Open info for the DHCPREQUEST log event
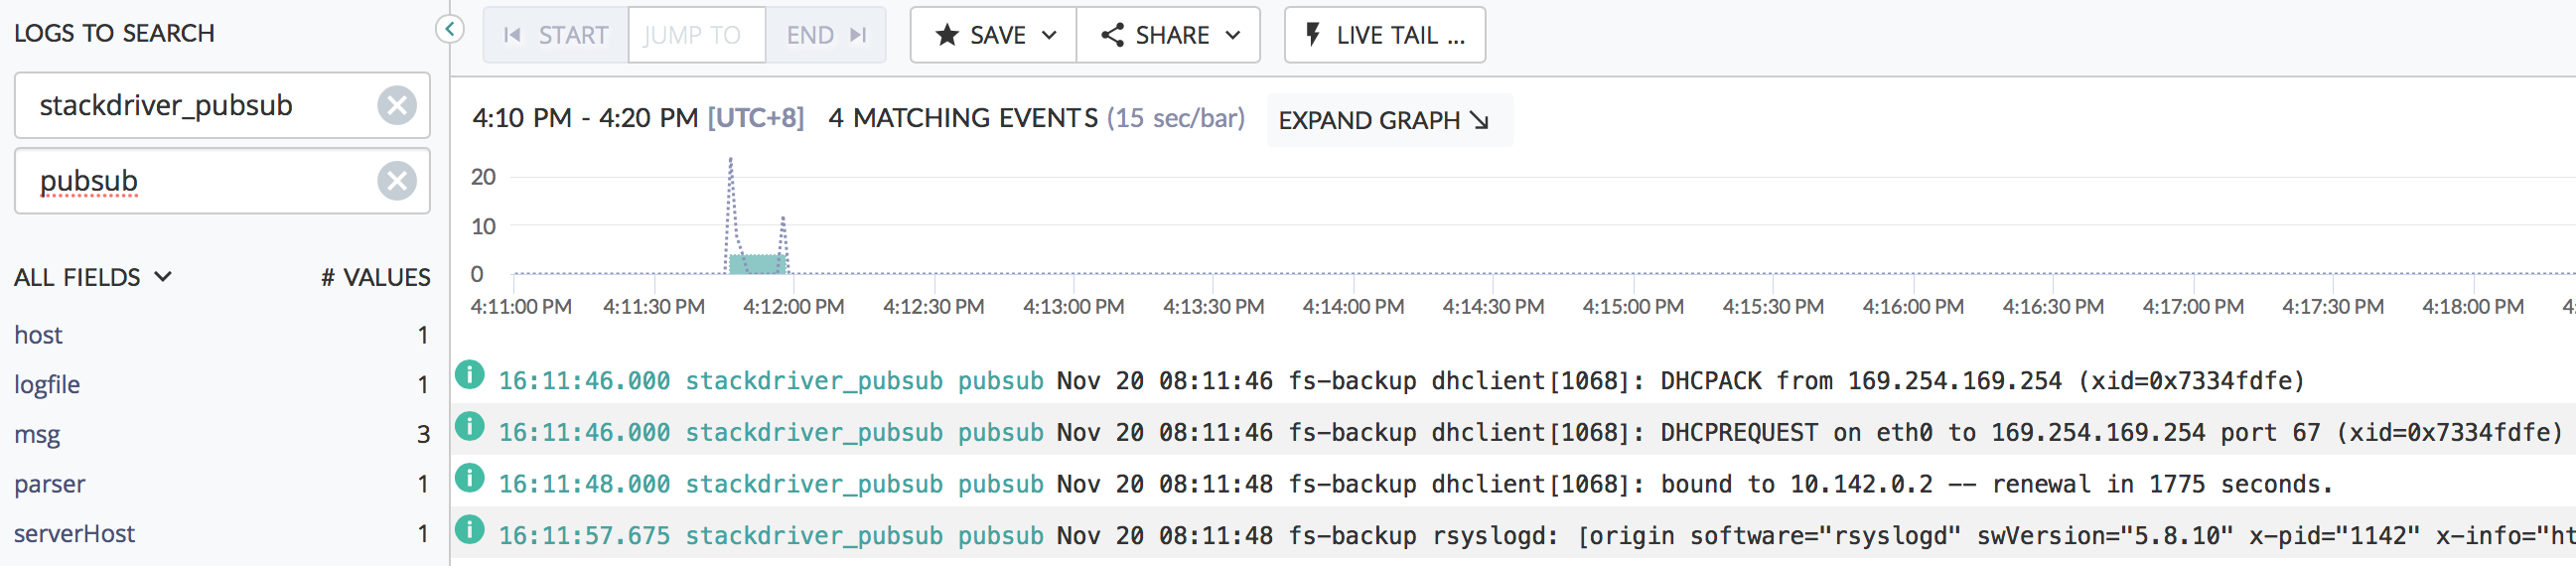Screen dimensions: 2576x566 [x=469, y=428]
